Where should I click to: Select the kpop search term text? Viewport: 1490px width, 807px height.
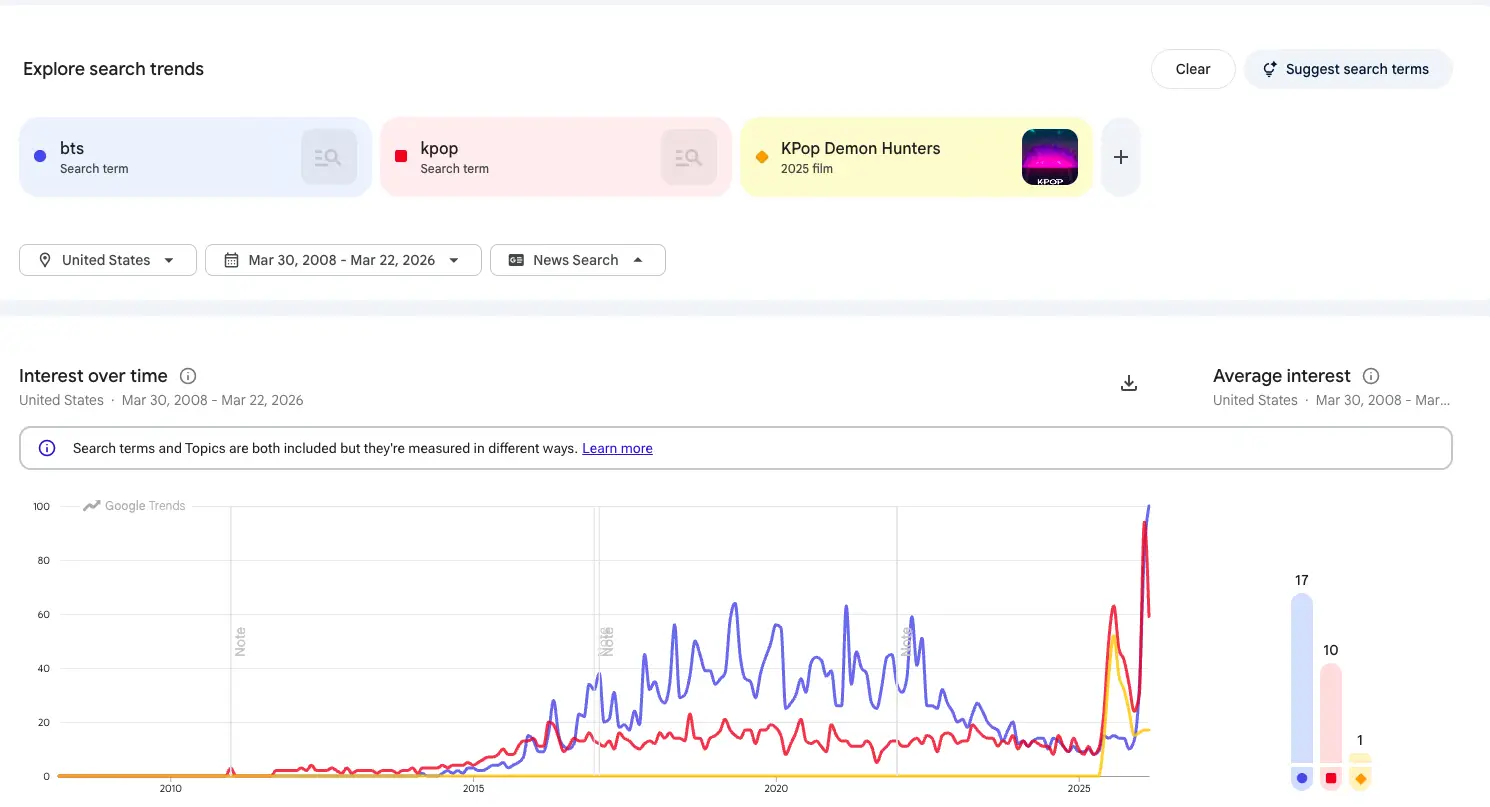click(439, 148)
